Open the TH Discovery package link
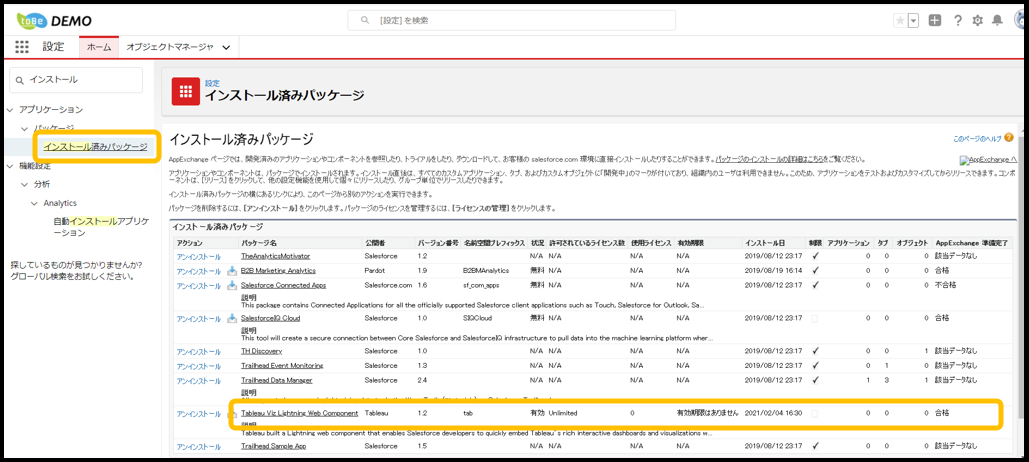This screenshot has width=1029, height=462. (x=261, y=352)
